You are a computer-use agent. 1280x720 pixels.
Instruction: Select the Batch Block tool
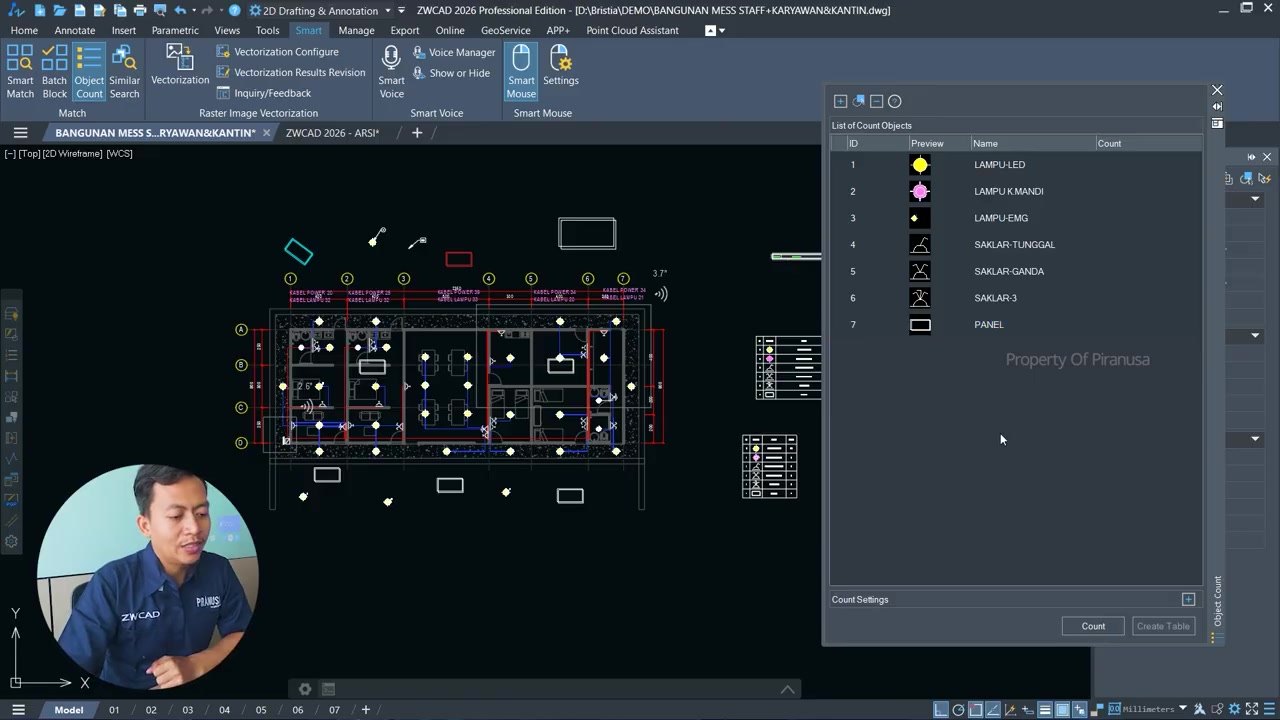click(x=54, y=72)
